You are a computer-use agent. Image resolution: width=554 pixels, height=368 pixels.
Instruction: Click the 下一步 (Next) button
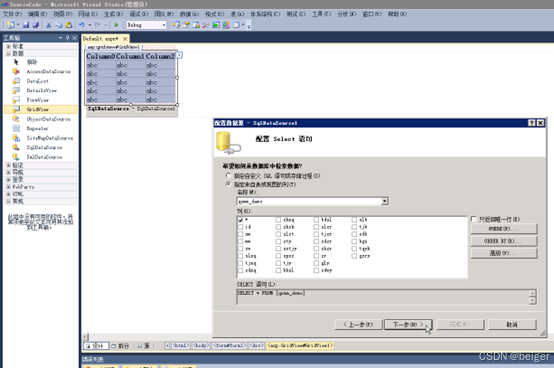click(408, 325)
